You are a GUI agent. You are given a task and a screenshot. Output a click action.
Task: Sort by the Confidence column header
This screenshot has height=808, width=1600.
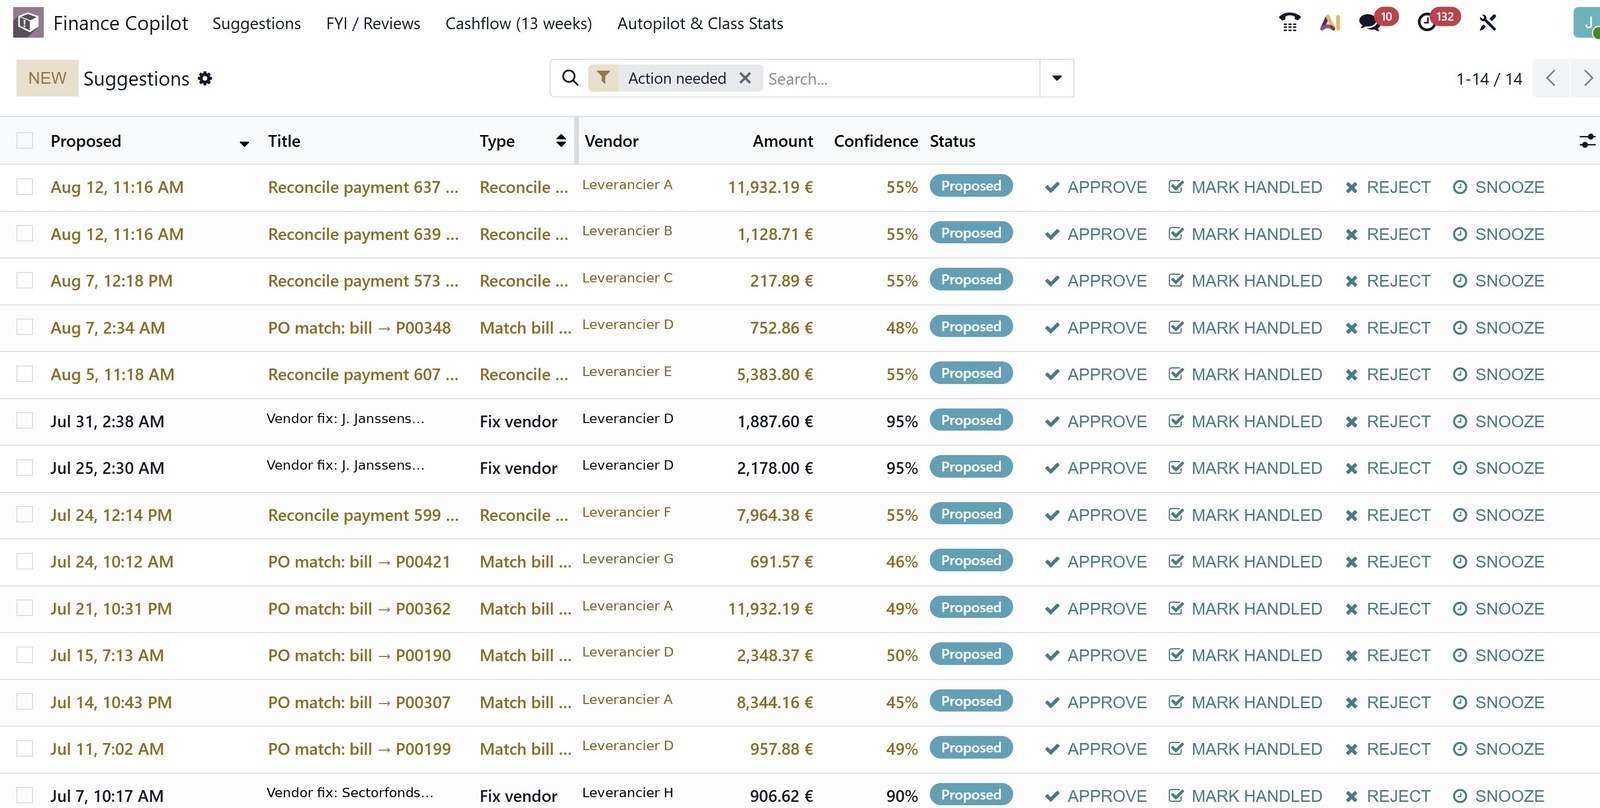(x=876, y=141)
